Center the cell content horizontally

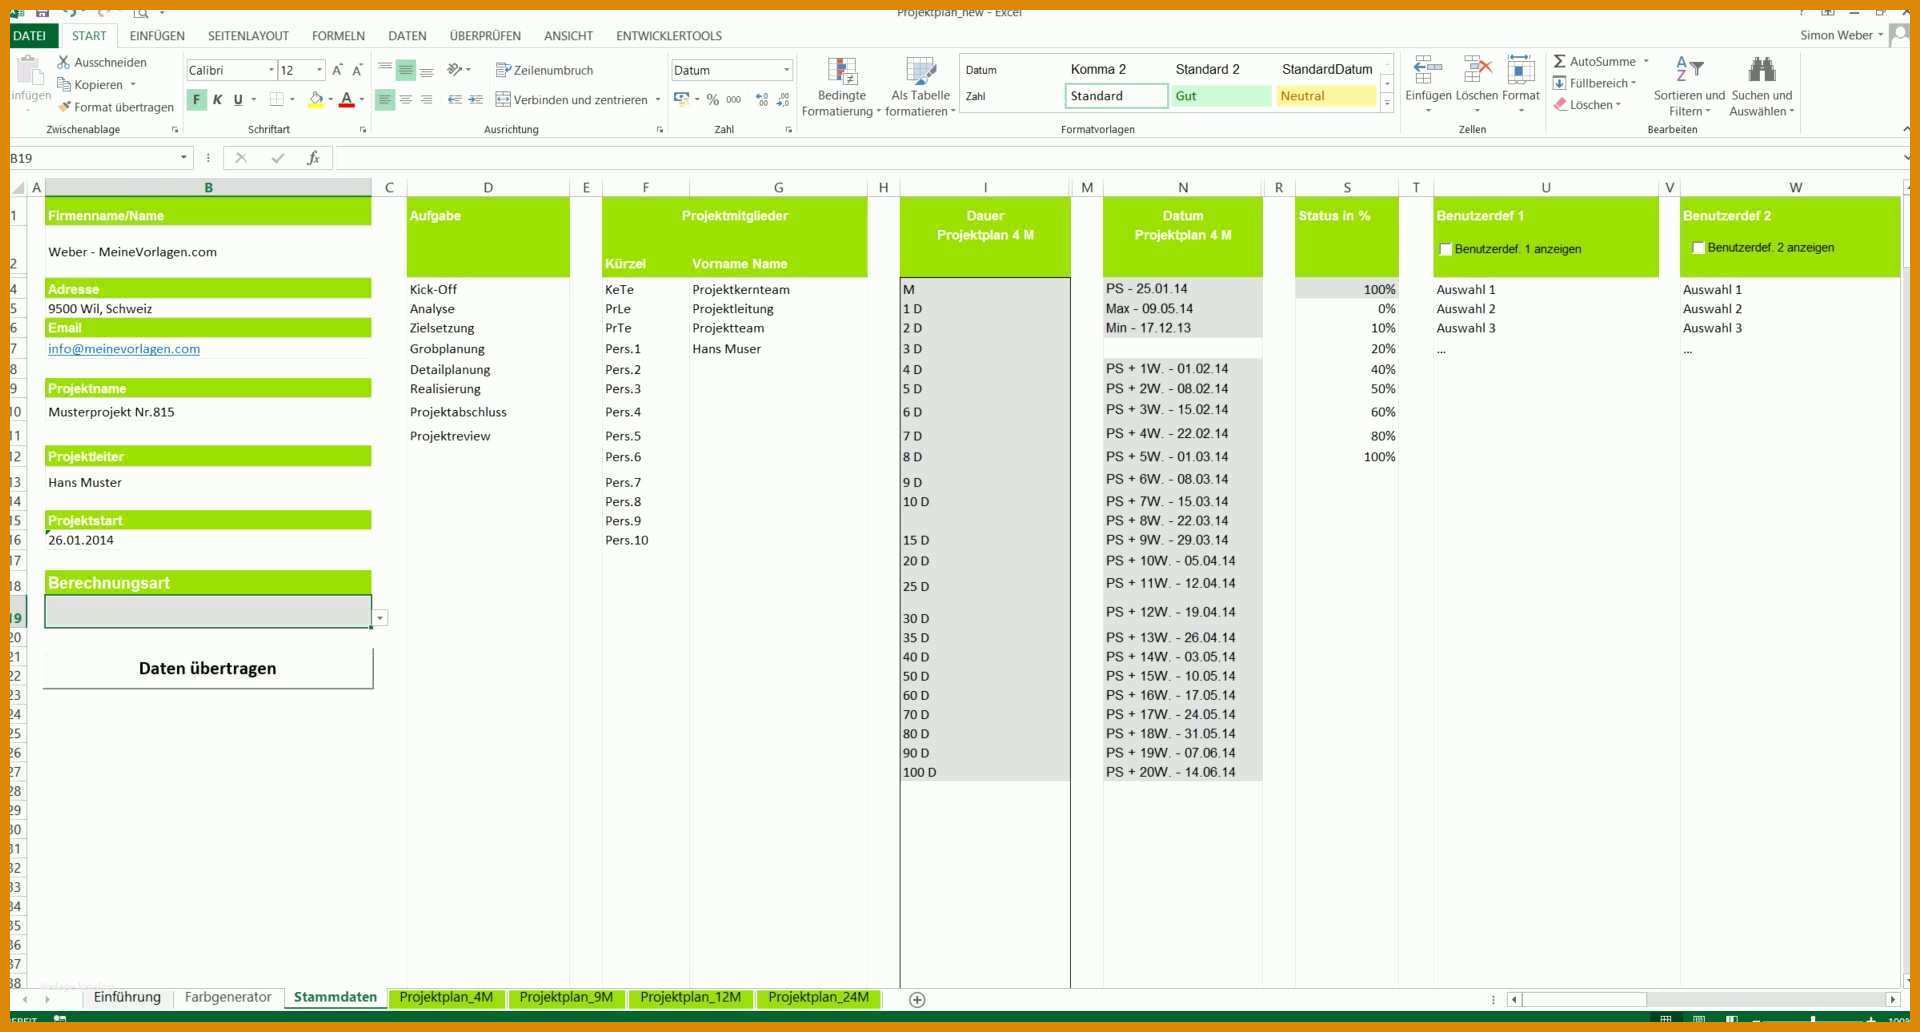(x=406, y=100)
